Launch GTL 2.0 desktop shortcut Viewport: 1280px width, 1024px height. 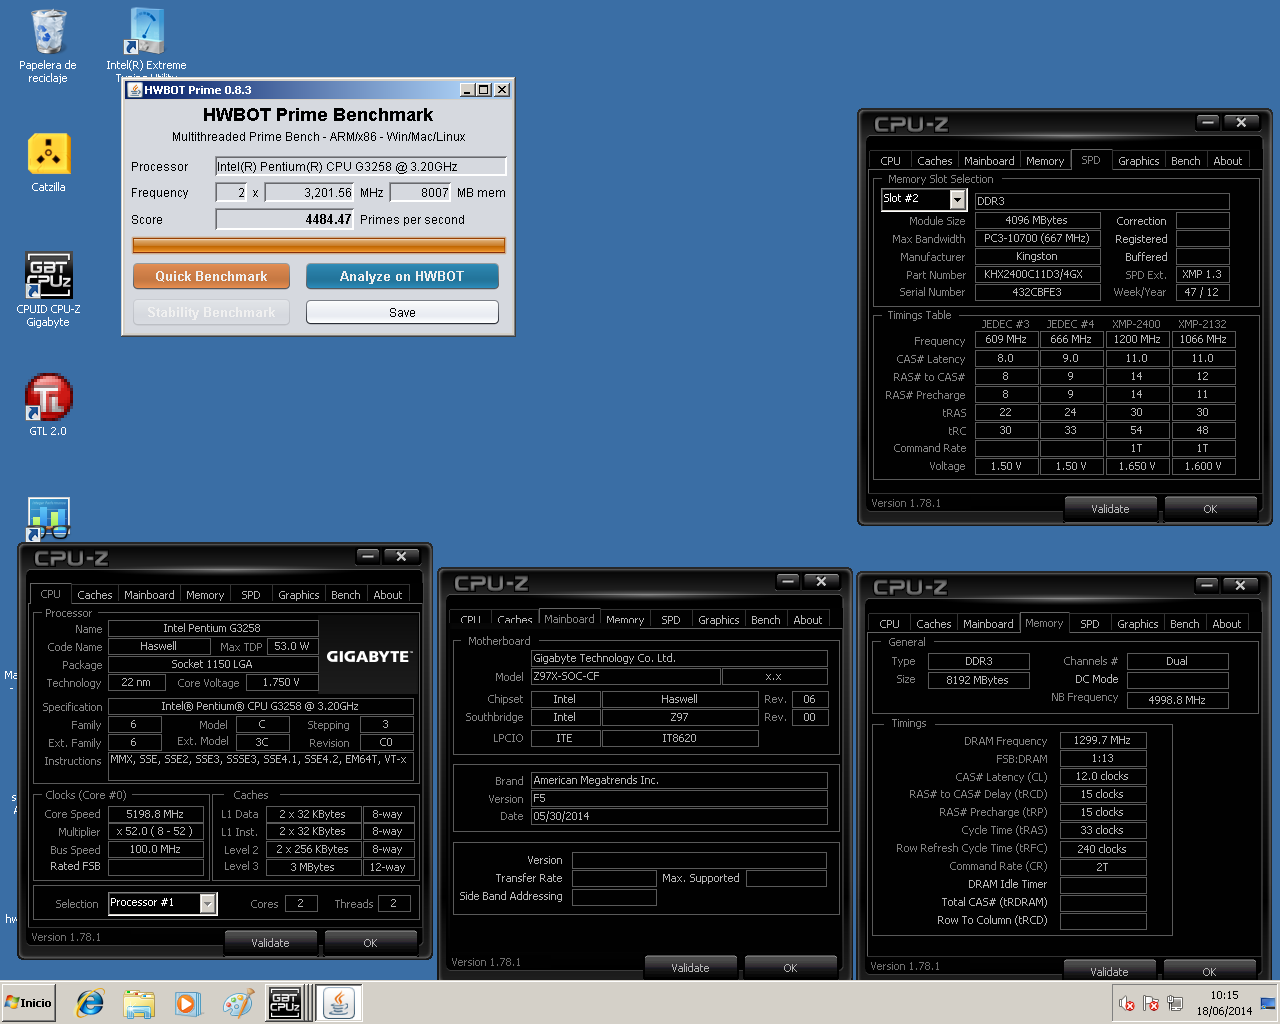[x=48, y=405]
